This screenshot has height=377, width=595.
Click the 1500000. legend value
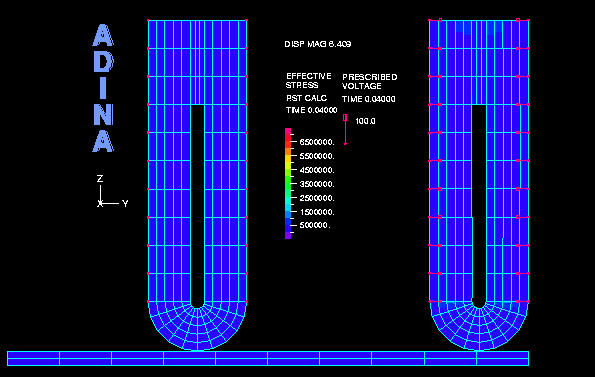[x=317, y=212]
